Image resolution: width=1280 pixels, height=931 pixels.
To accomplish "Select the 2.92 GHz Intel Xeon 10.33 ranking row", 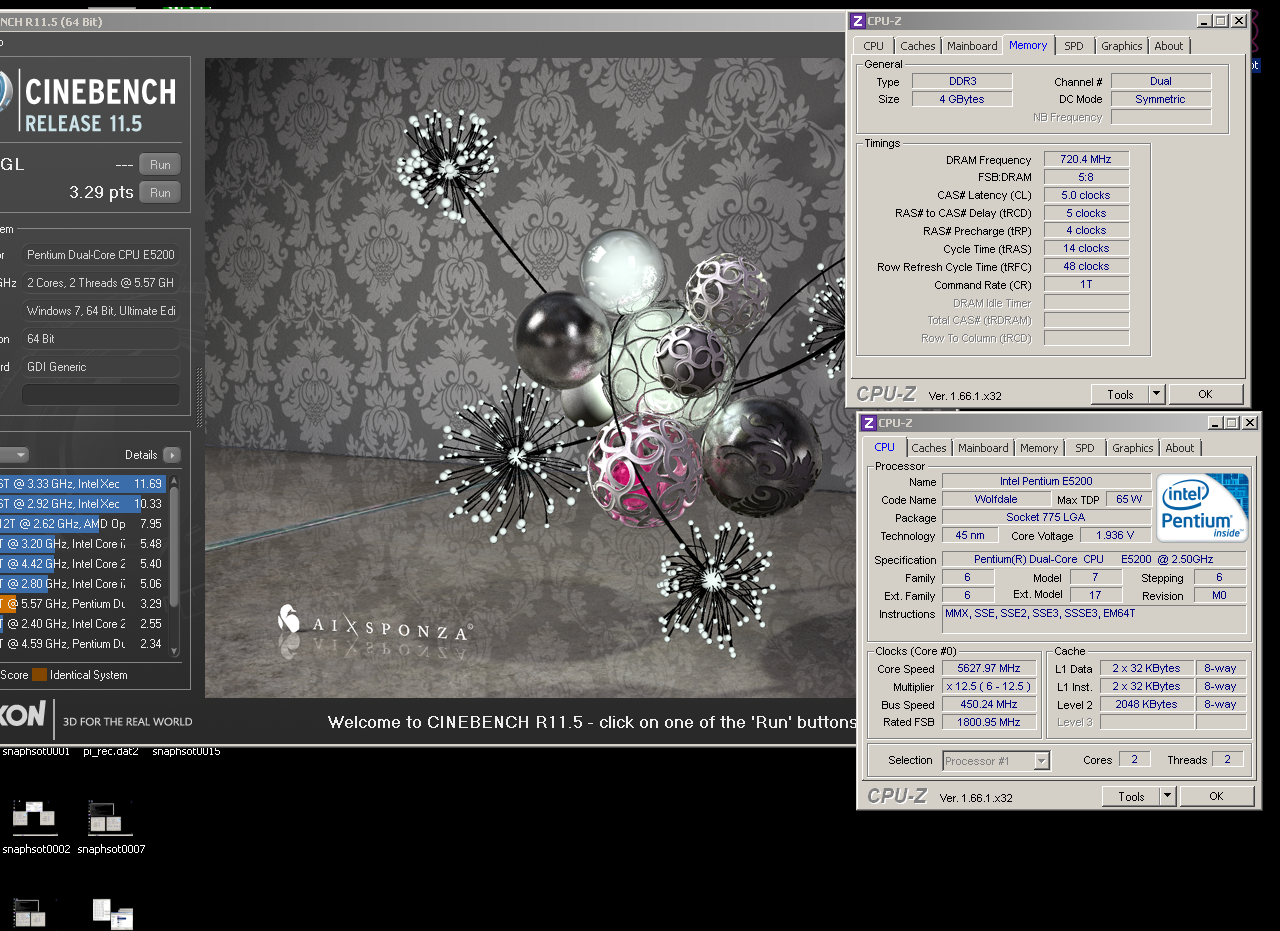I will point(83,504).
